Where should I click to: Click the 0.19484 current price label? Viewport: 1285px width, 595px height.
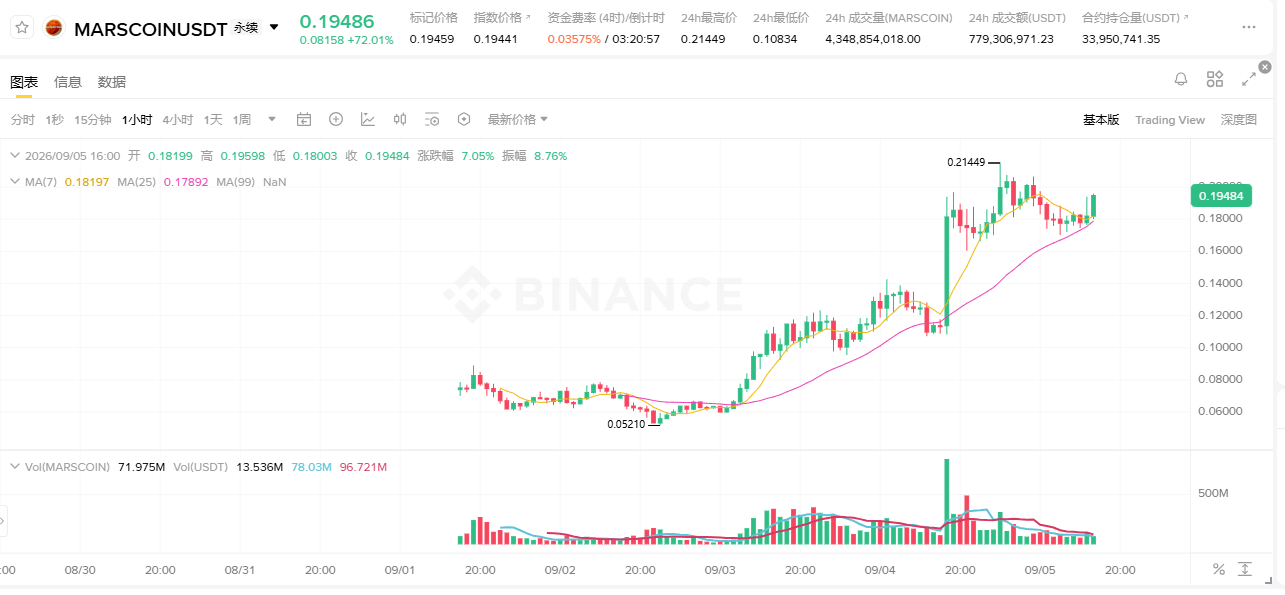tap(1219, 196)
